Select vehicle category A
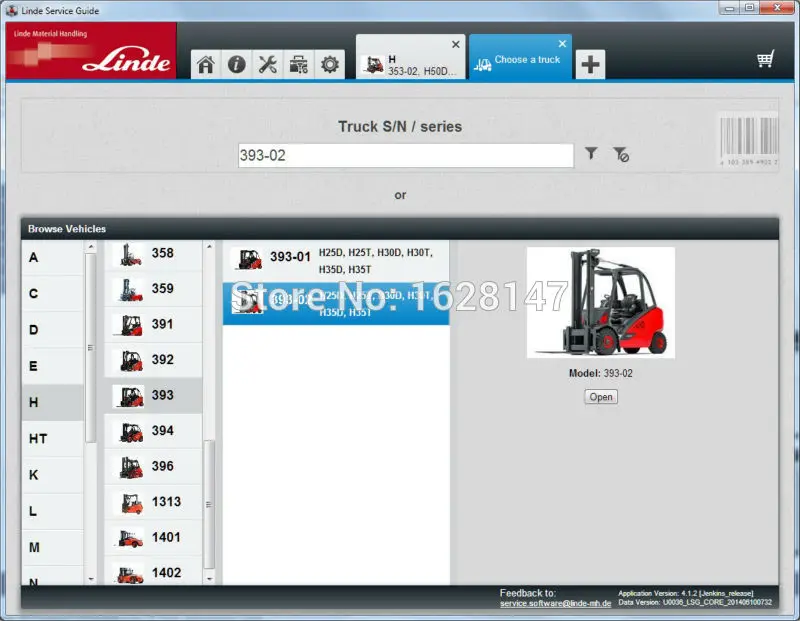This screenshot has height=621, width=800. (x=53, y=258)
